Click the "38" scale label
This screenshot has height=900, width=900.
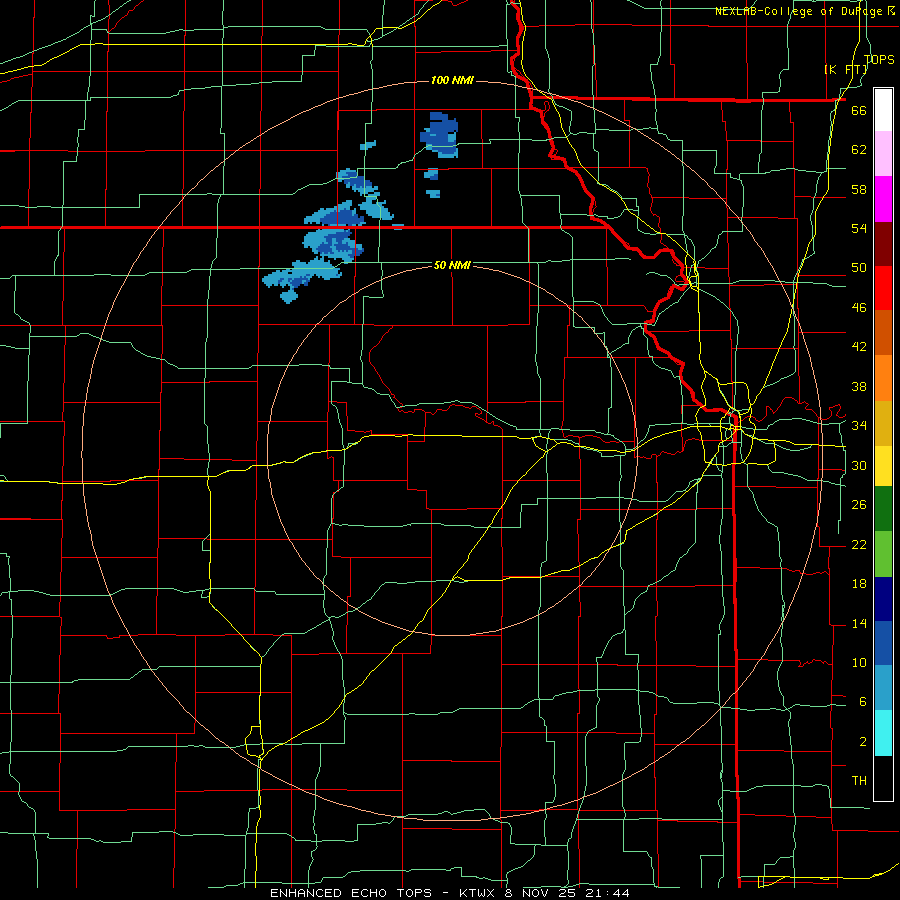point(859,386)
